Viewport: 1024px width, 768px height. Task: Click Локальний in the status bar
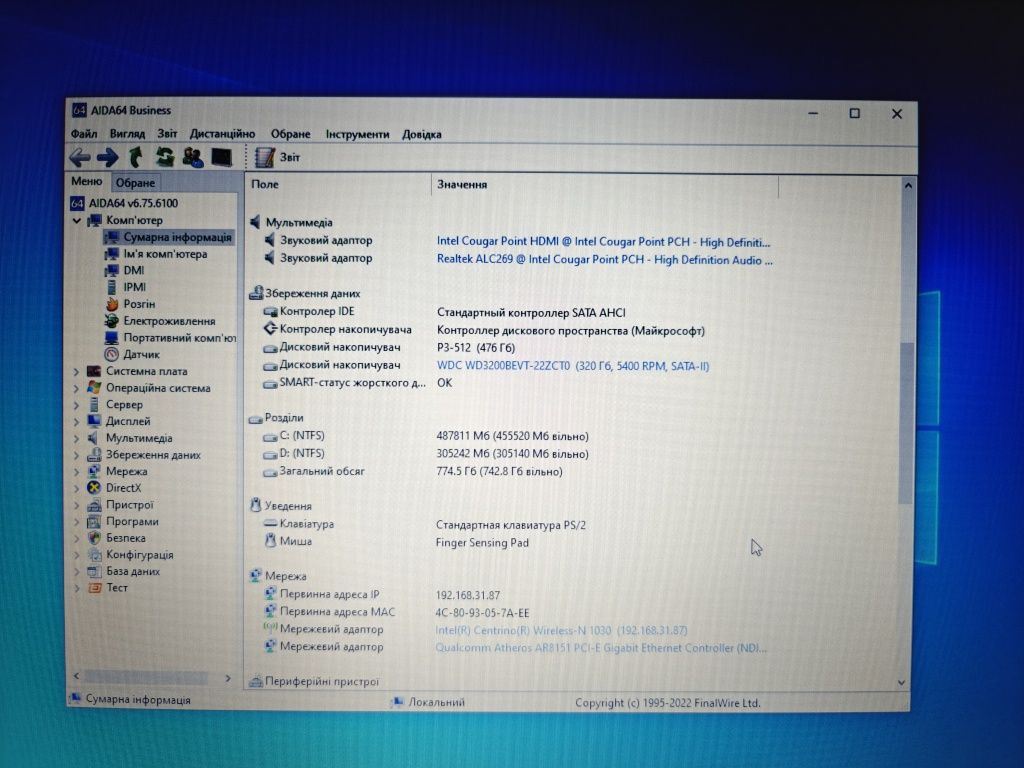tap(436, 703)
